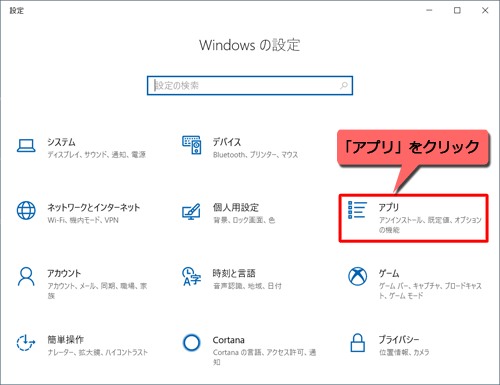Screen dimensions: 500x385
Task: Click the description 背景、ロック画面、色
Action: coord(244,220)
